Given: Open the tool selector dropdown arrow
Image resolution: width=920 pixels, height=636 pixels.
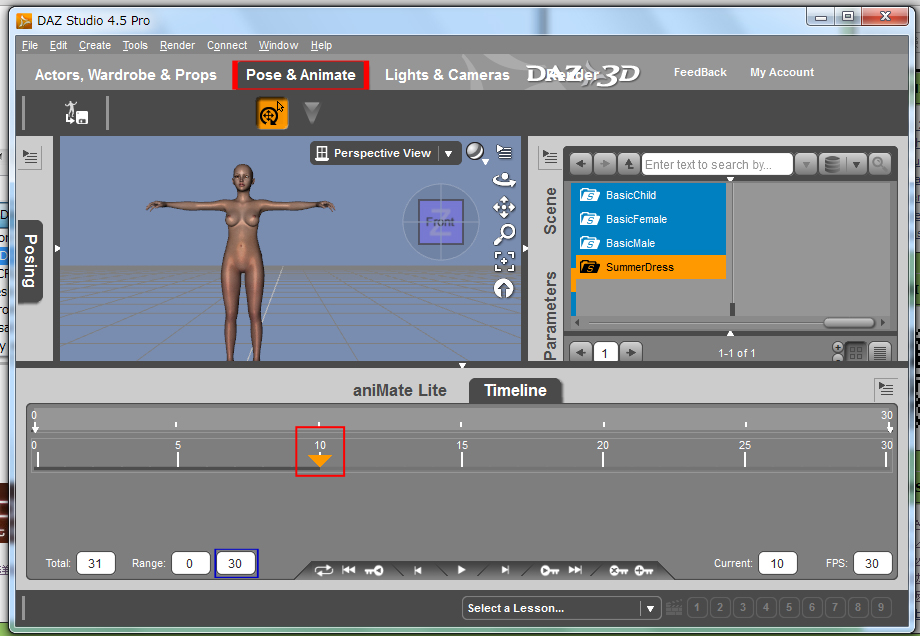Looking at the screenshot, I should click(x=312, y=113).
